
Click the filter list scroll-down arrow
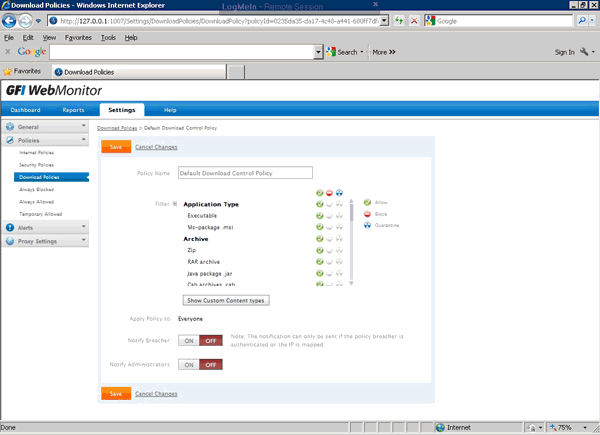[351, 283]
